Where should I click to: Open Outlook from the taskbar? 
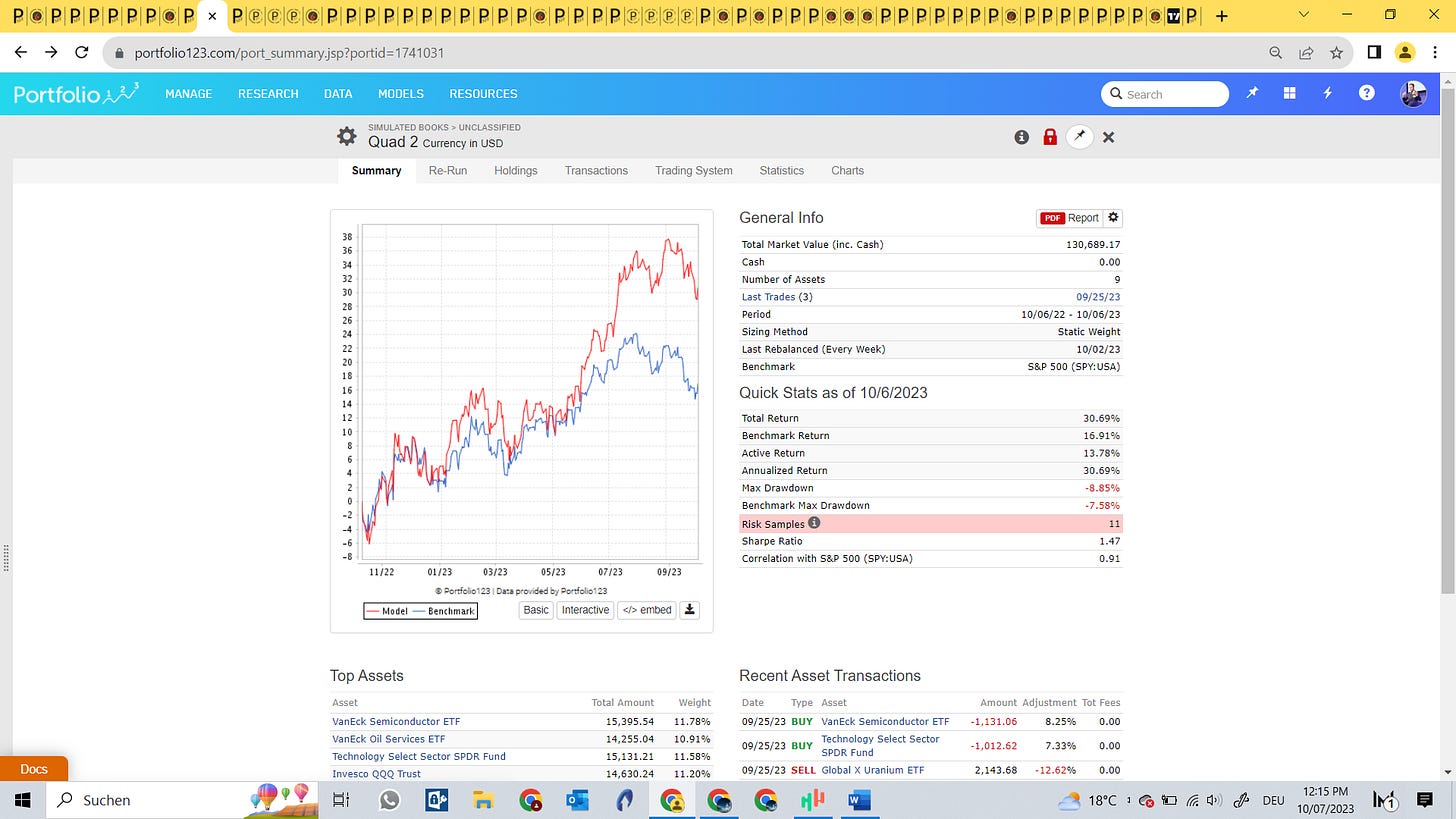pyautogui.click(x=578, y=800)
